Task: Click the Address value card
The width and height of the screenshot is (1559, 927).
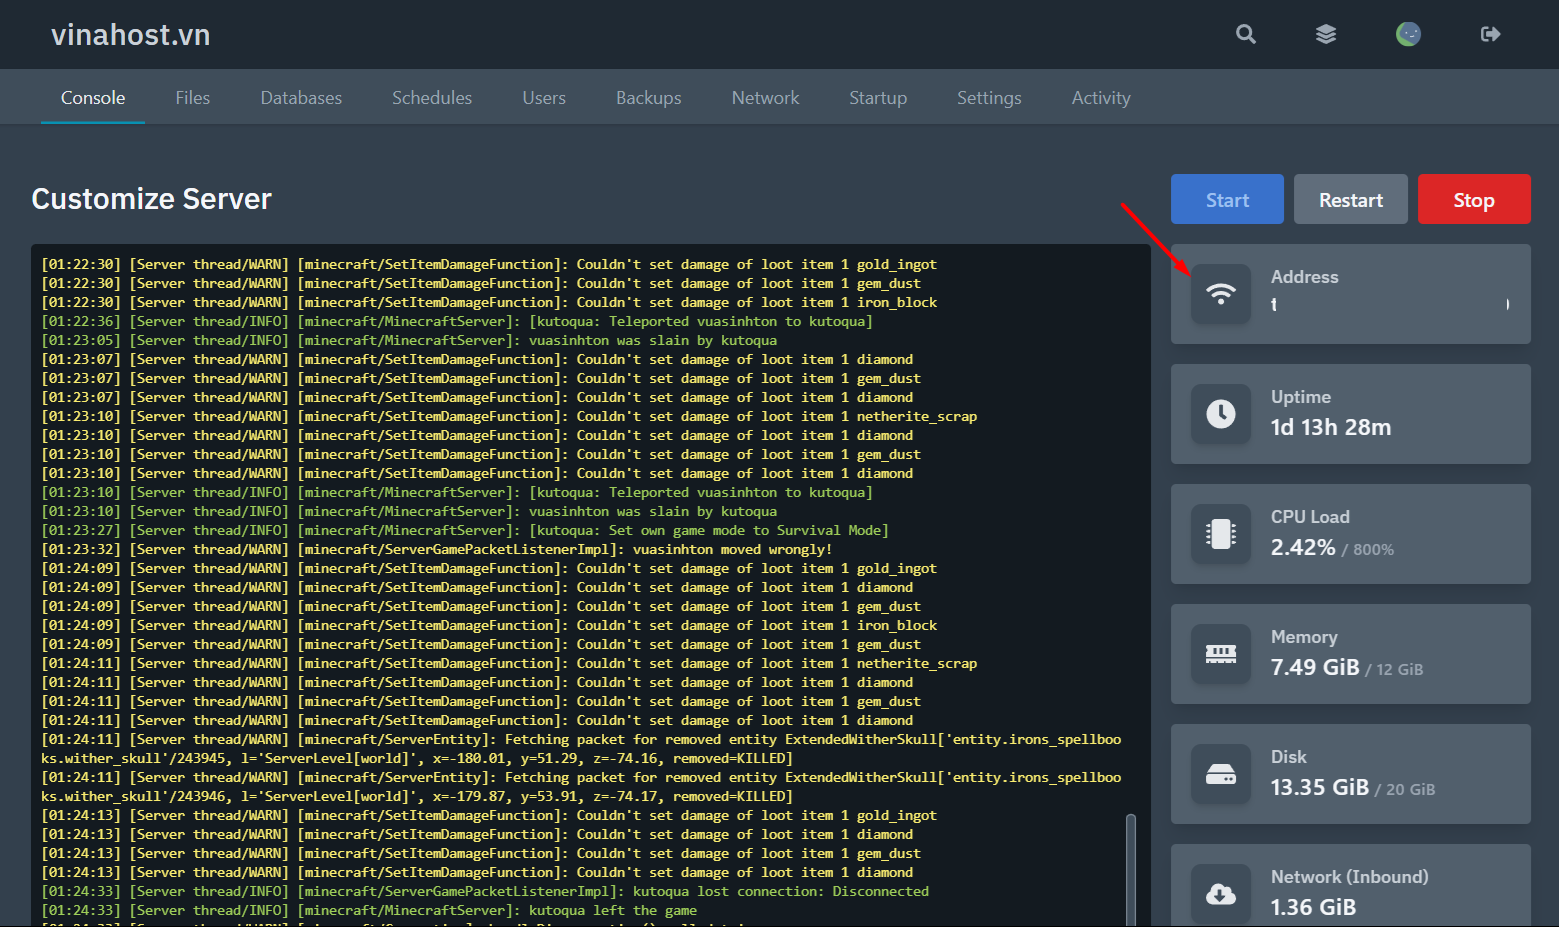Action: tap(1351, 294)
